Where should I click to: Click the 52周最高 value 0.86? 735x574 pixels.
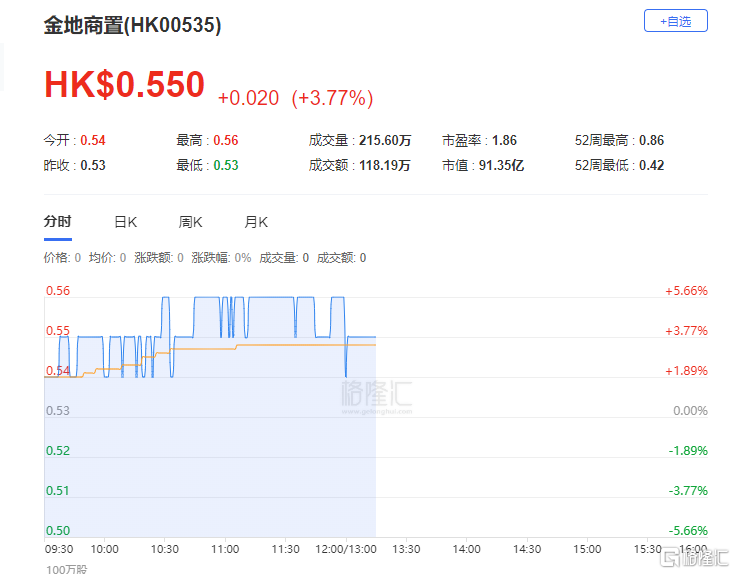pos(652,140)
